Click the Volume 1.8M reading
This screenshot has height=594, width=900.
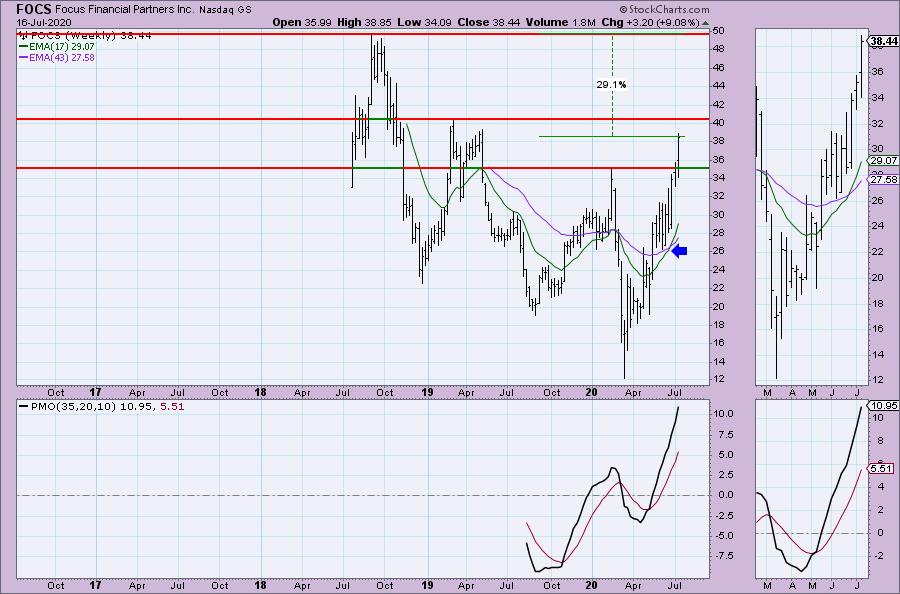click(x=560, y=22)
